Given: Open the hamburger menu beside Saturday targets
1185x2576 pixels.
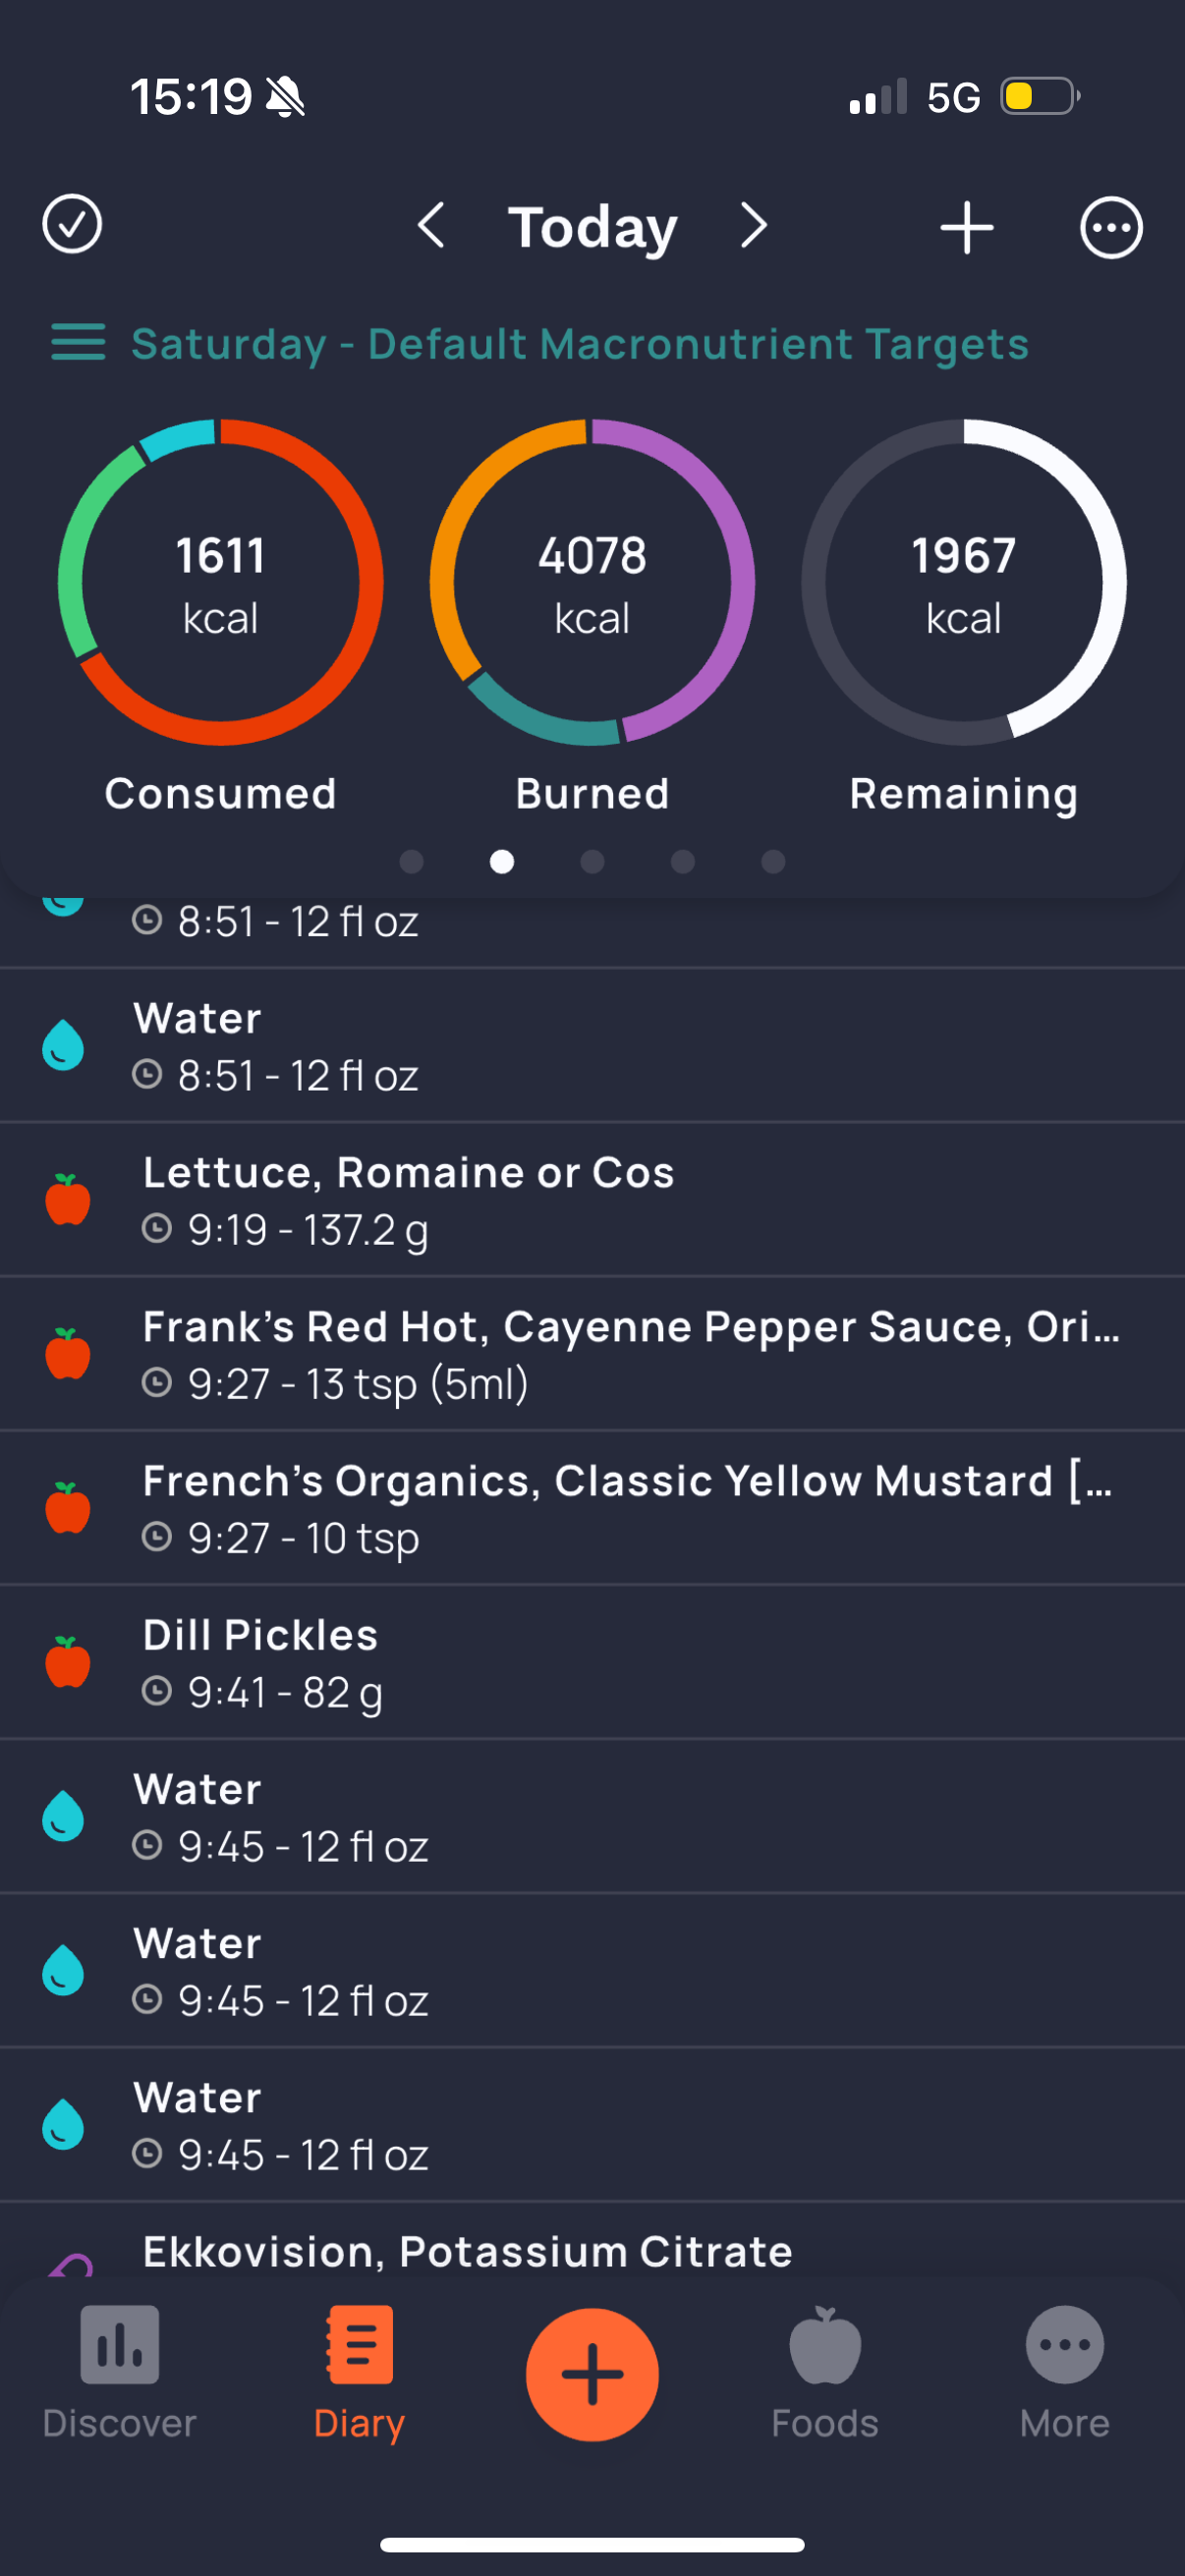Looking at the screenshot, I should click(x=78, y=343).
